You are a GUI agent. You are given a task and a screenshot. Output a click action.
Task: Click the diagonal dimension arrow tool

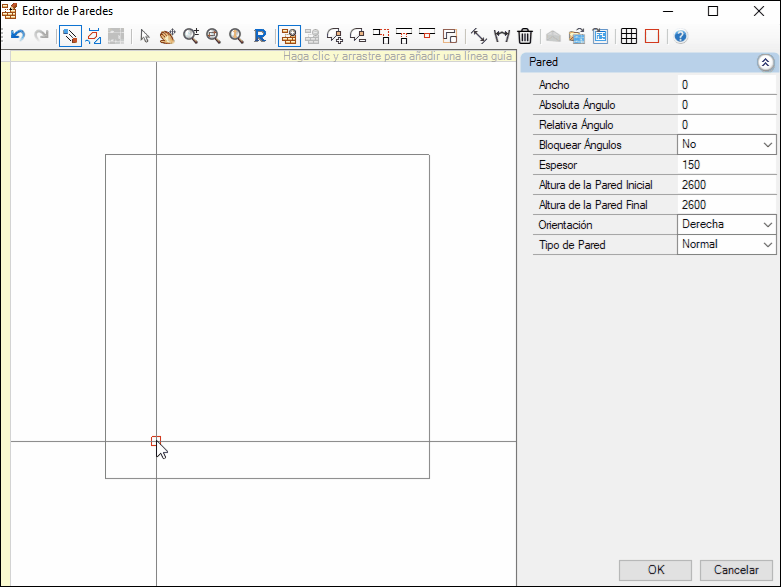(479, 36)
